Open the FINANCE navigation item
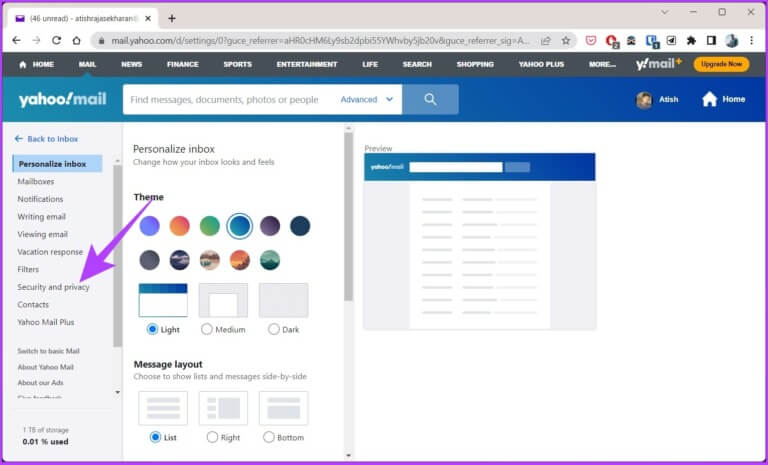This screenshot has width=768, height=465. [182, 64]
